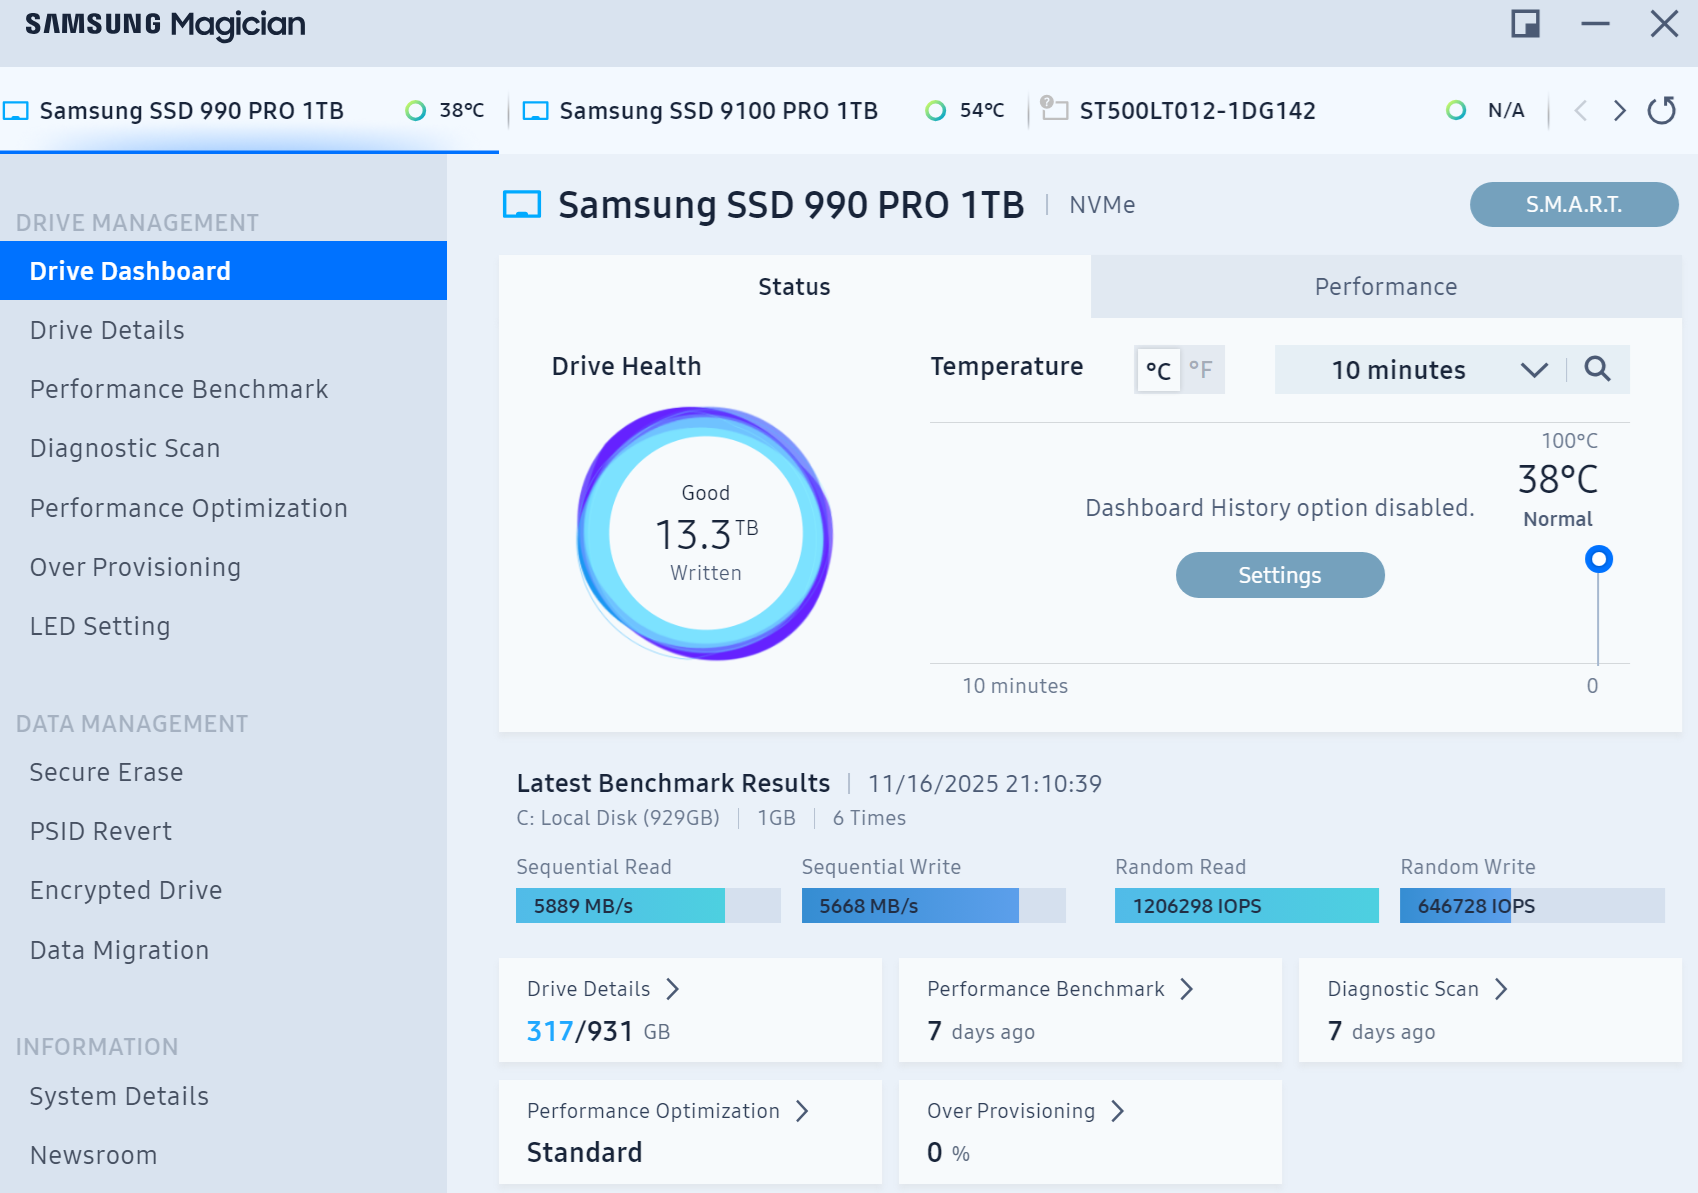Screen dimensions: 1698x1193
Task: Click the Sequential Write 5668 MB/s bar
Action: pyautogui.click(x=934, y=906)
